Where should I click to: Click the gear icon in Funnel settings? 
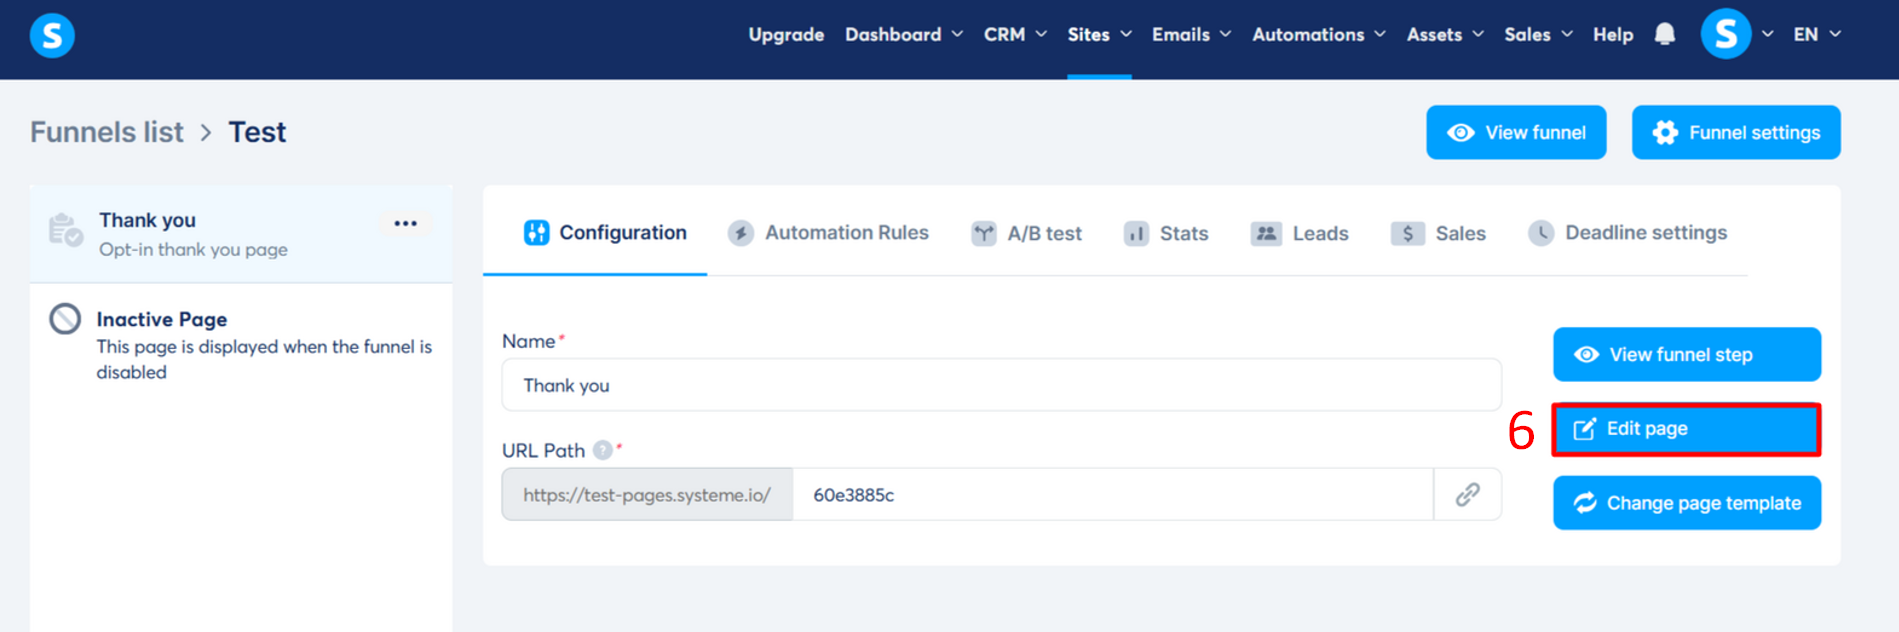click(x=1665, y=132)
